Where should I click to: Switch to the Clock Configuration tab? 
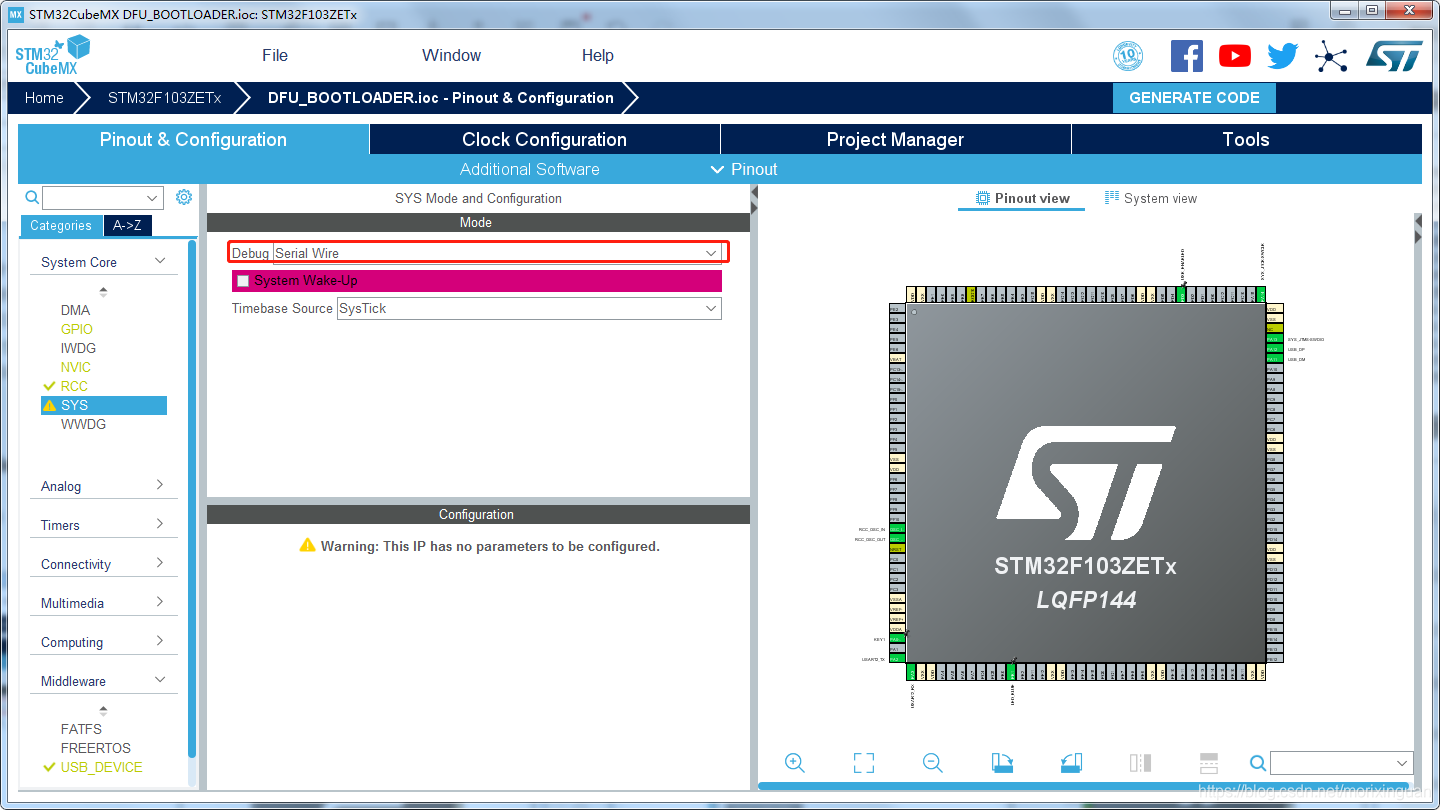tap(545, 139)
